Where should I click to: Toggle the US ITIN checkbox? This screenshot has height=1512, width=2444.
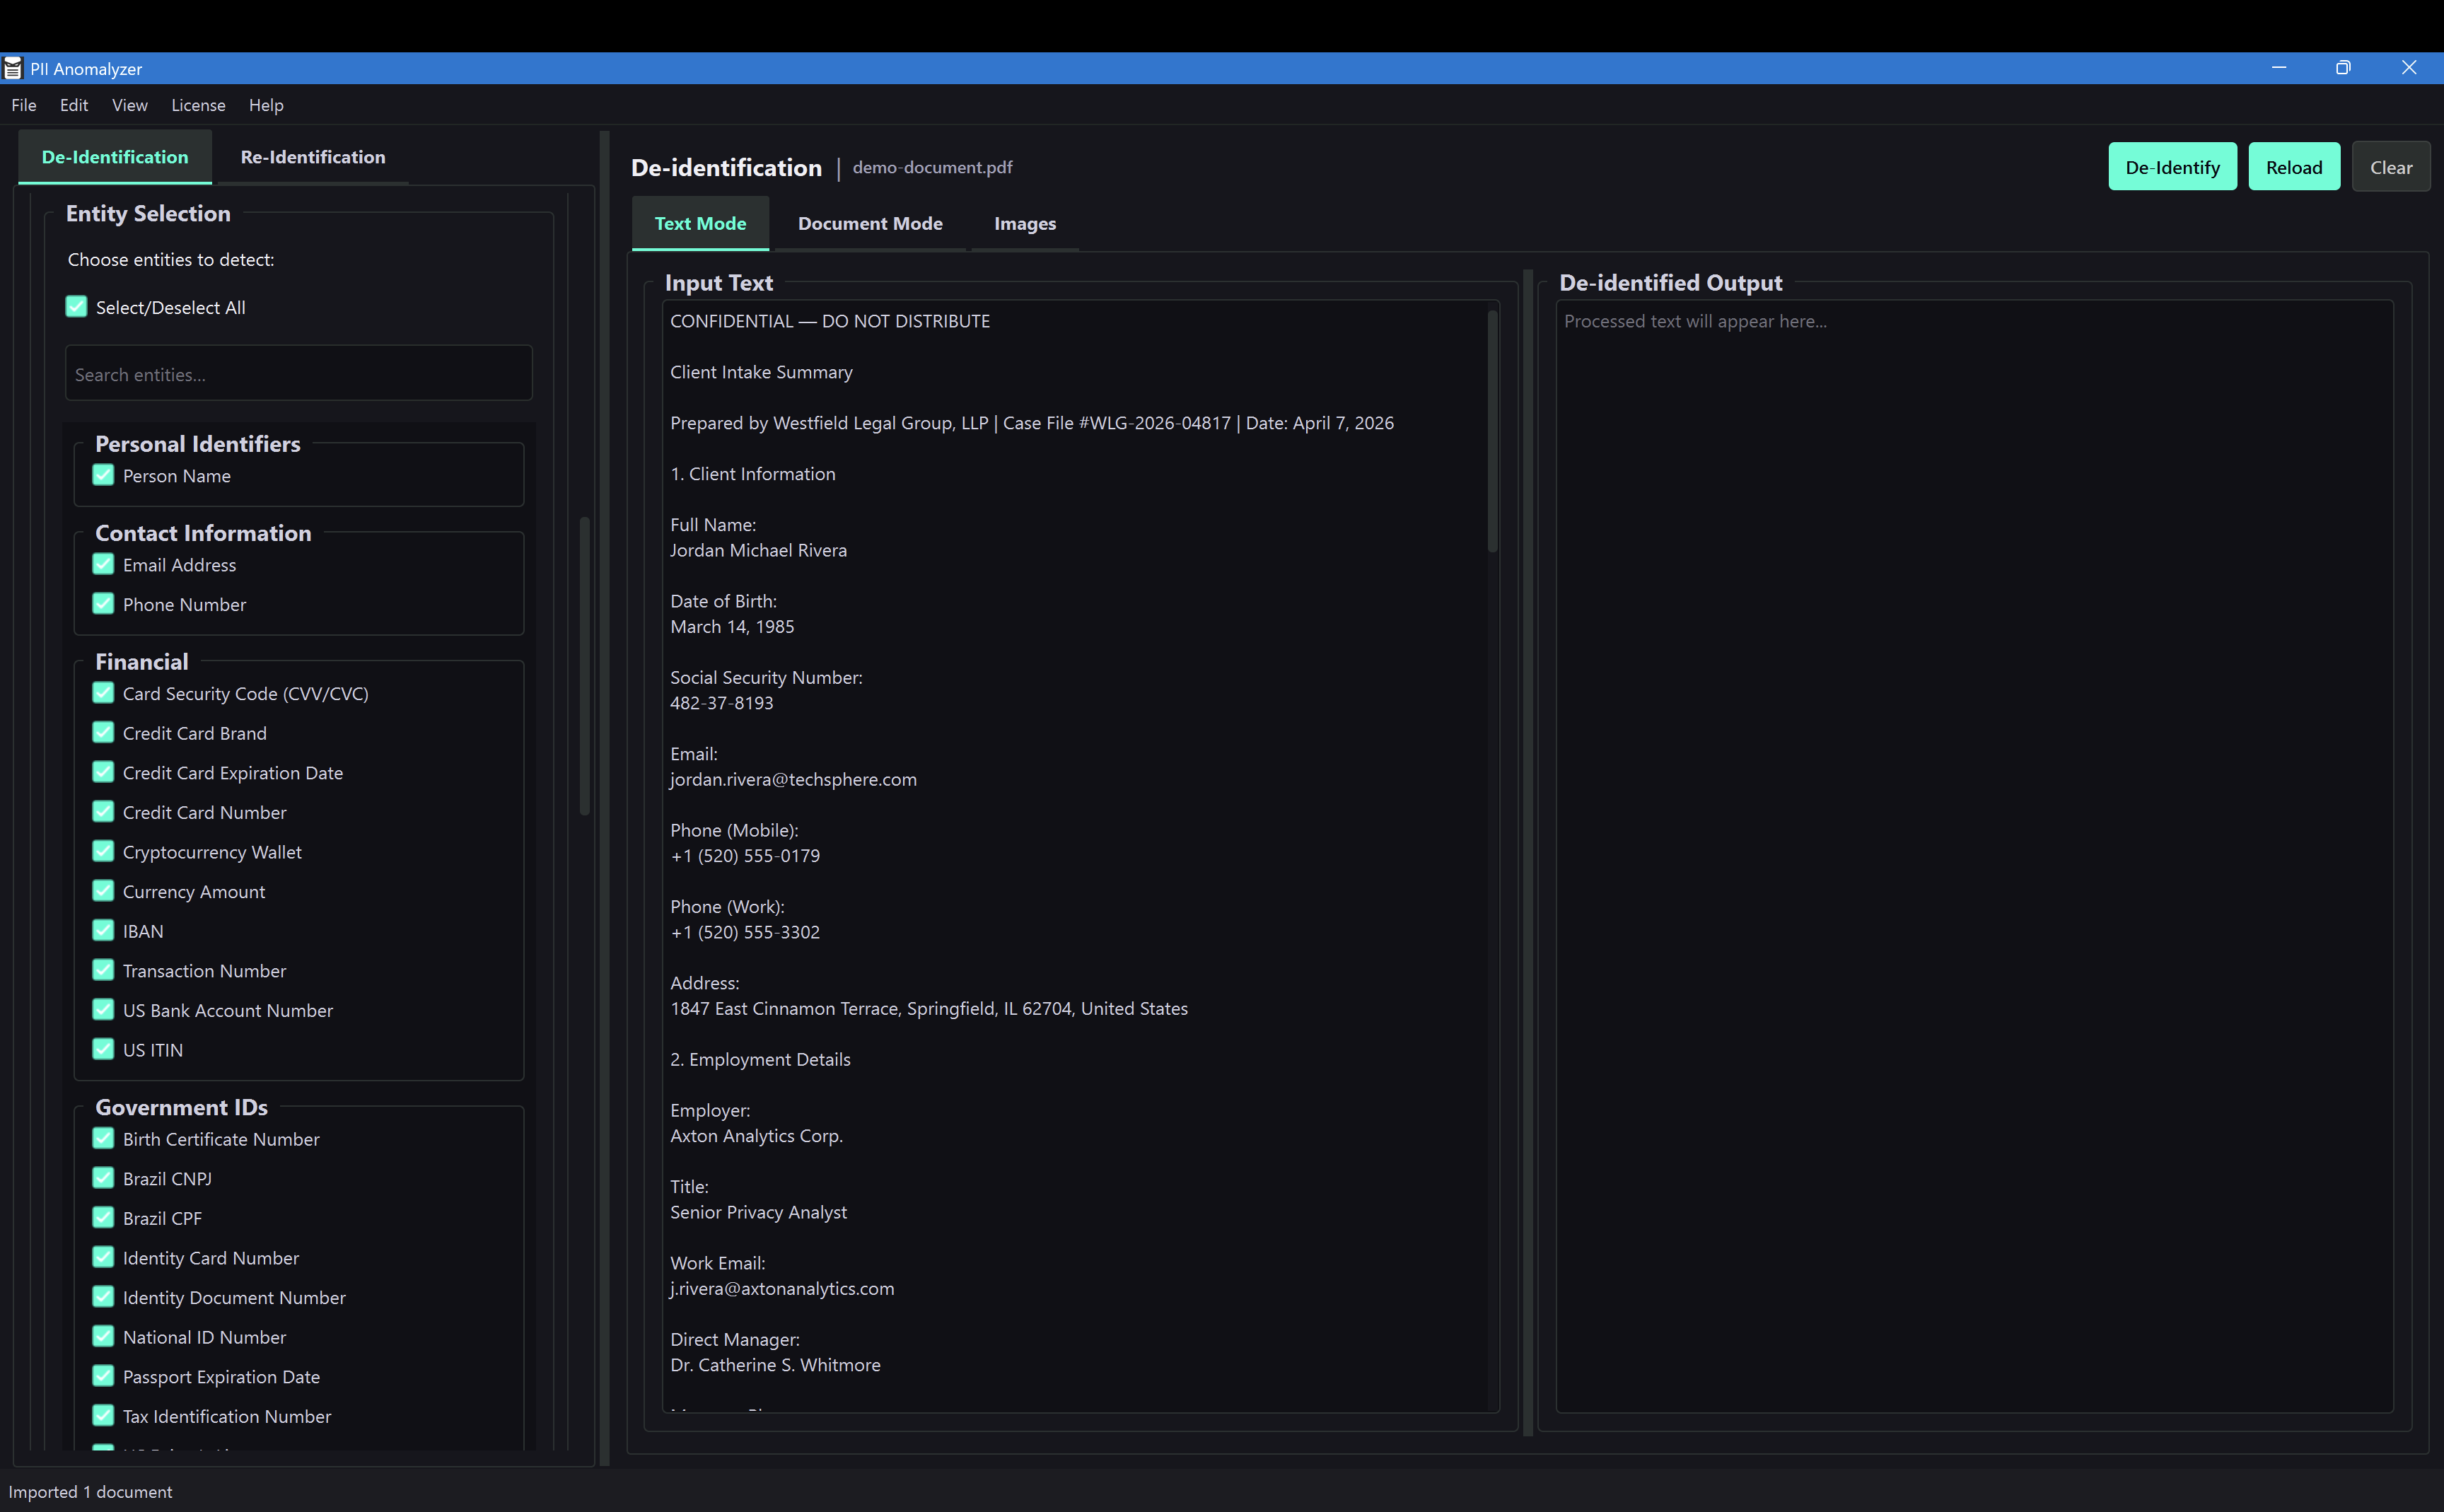click(x=103, y=1049)
